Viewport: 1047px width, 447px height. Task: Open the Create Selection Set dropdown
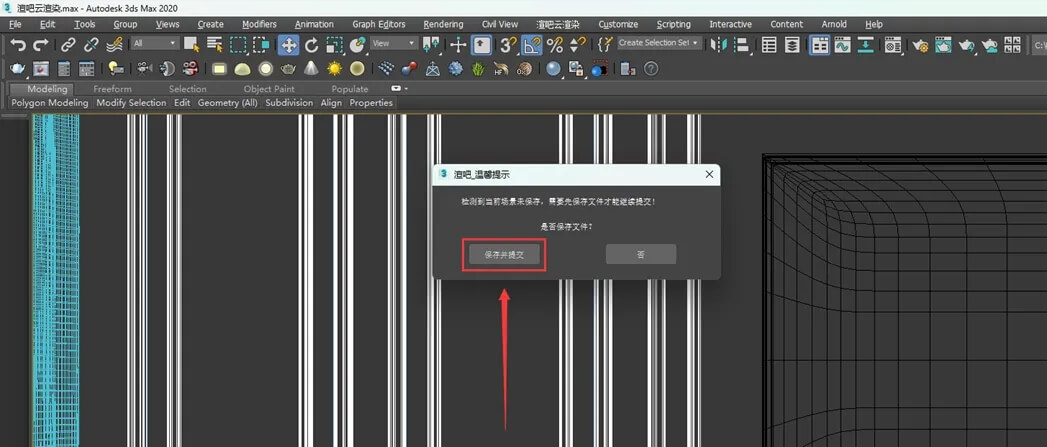[x=659, y=43]
